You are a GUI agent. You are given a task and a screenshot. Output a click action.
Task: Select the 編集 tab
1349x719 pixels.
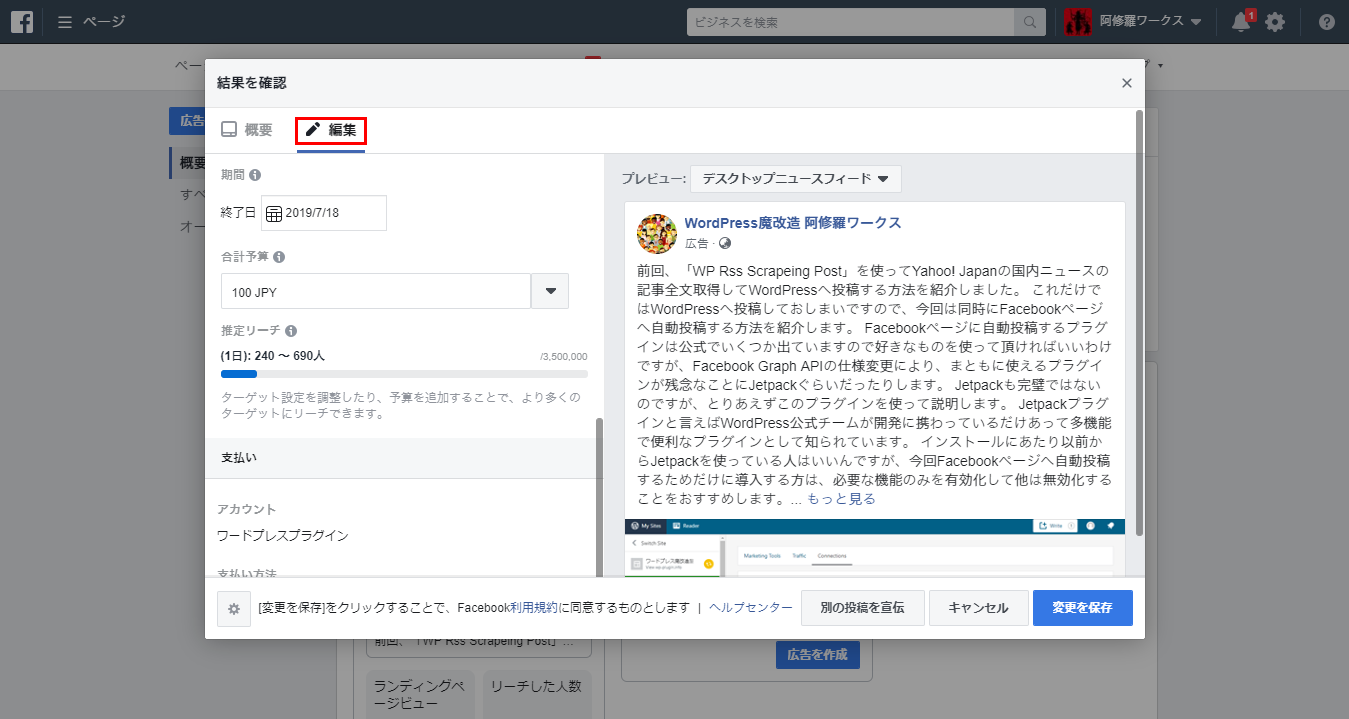click(x=331, y=130)
